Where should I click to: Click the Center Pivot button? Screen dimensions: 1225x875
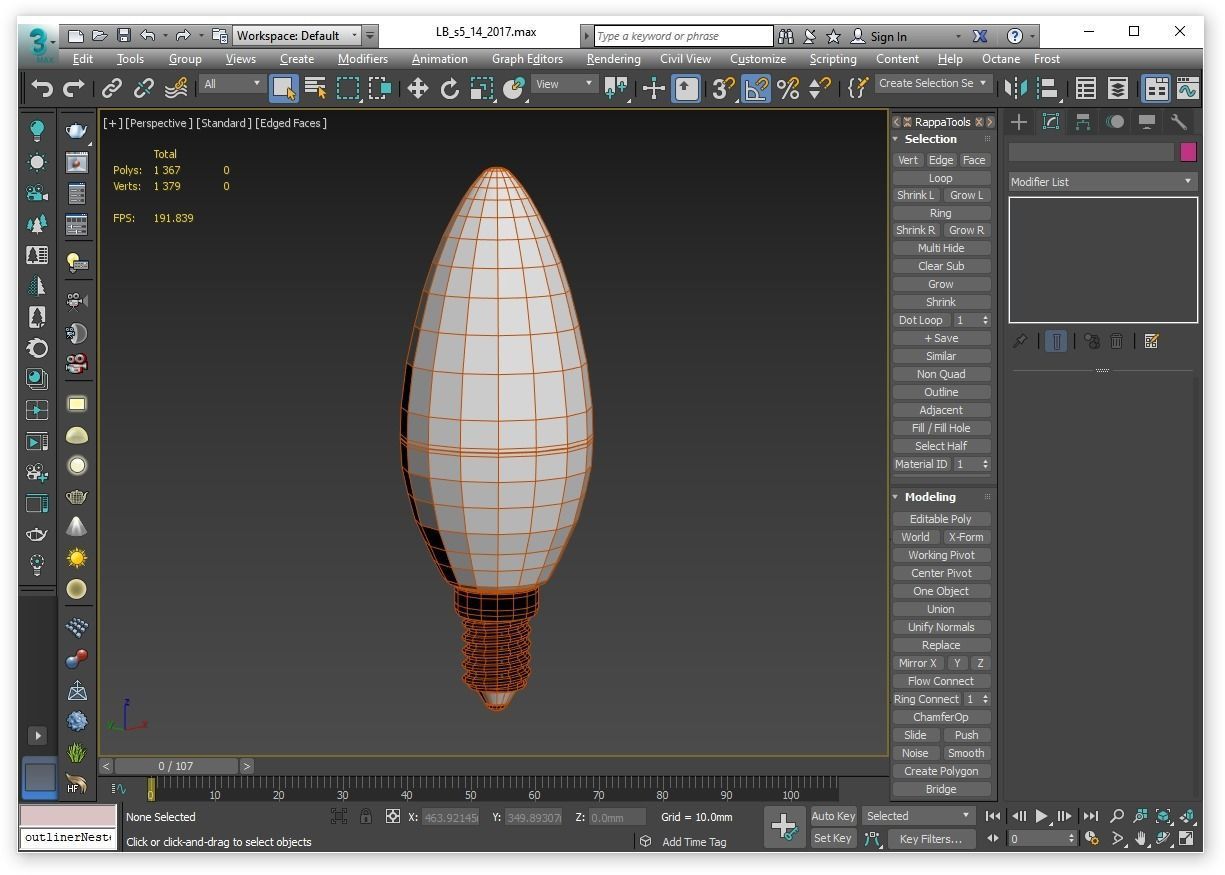pyautogui.click(x=941, y=573)
